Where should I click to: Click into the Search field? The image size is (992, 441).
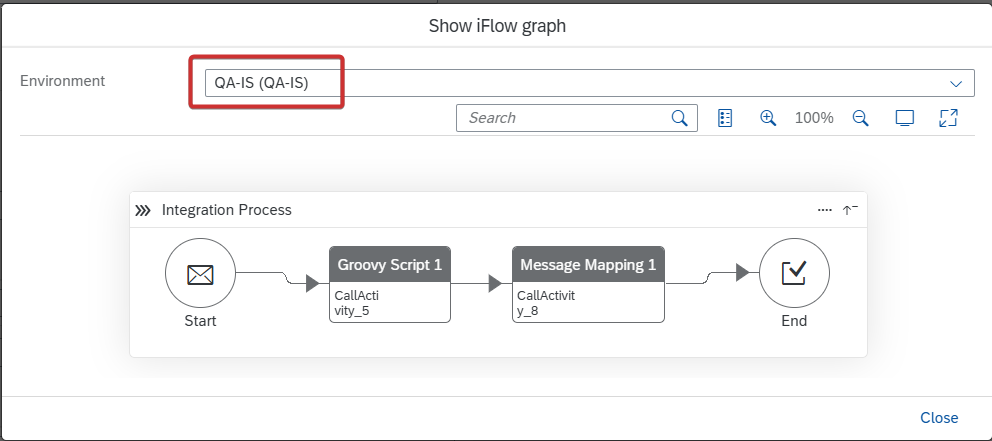pos(566,118)
